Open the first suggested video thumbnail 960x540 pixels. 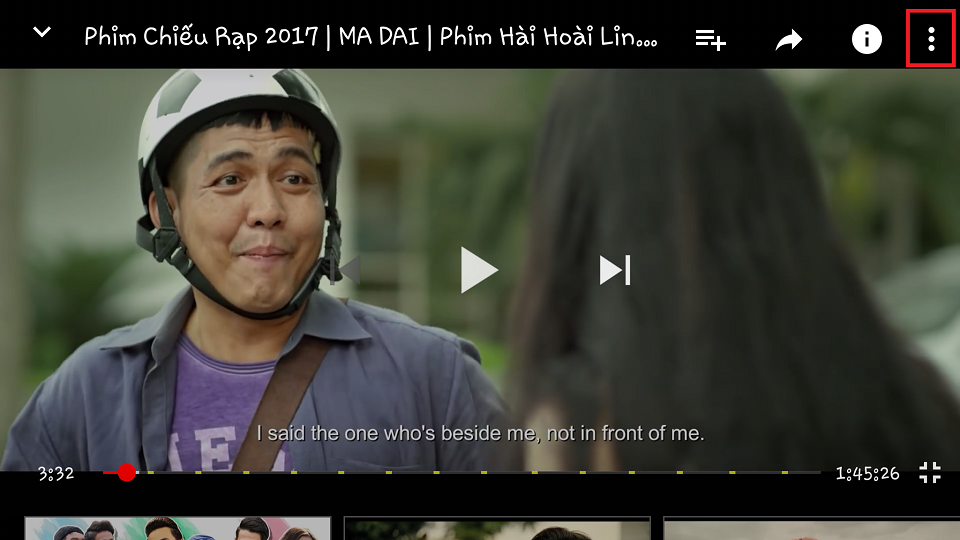[x=178, y=528]
